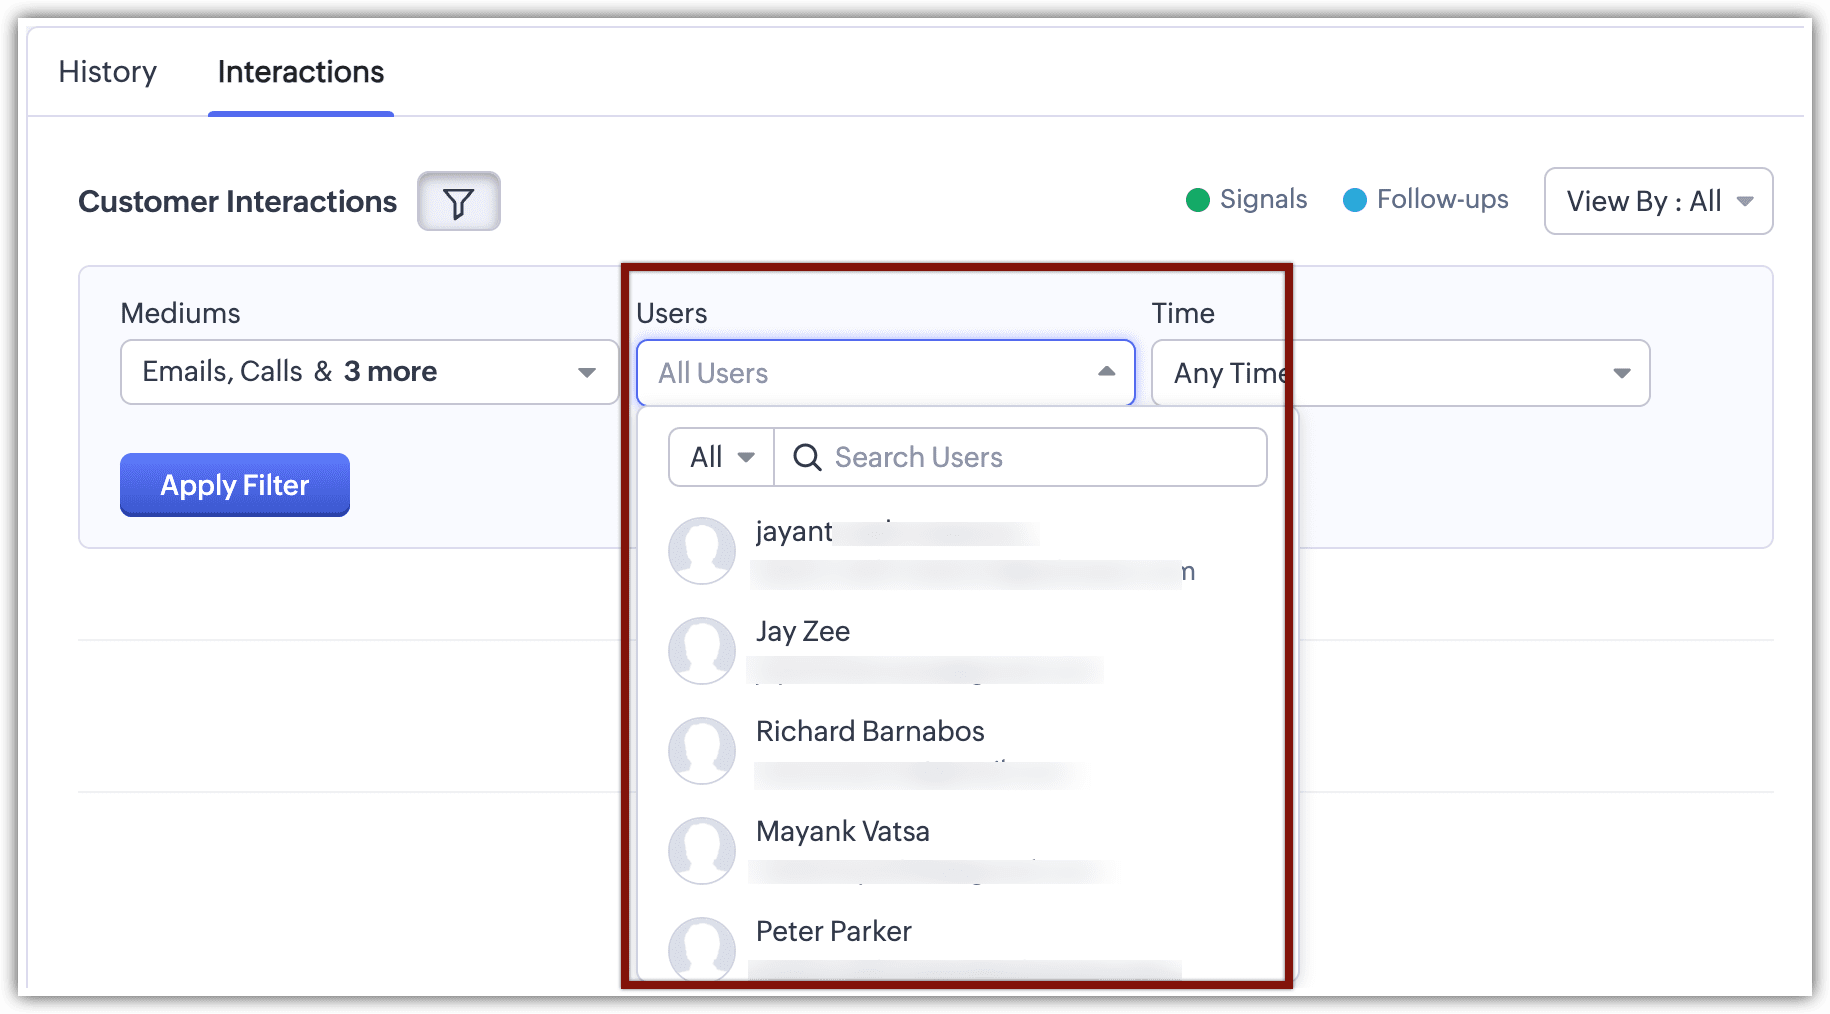The width and height of the screenshot is (1830, 1014).
Task: Click the funnel filter icon
Action: [x=458, y=202]
